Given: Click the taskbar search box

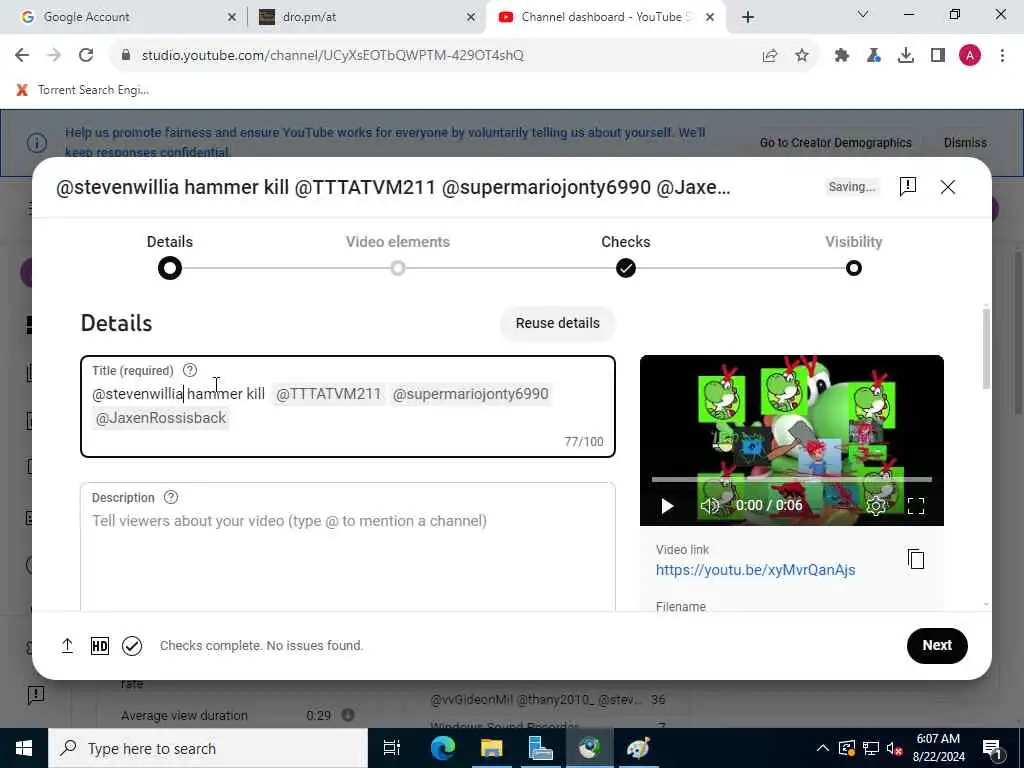Looking at the screenshot, I should tap(208, 748).
